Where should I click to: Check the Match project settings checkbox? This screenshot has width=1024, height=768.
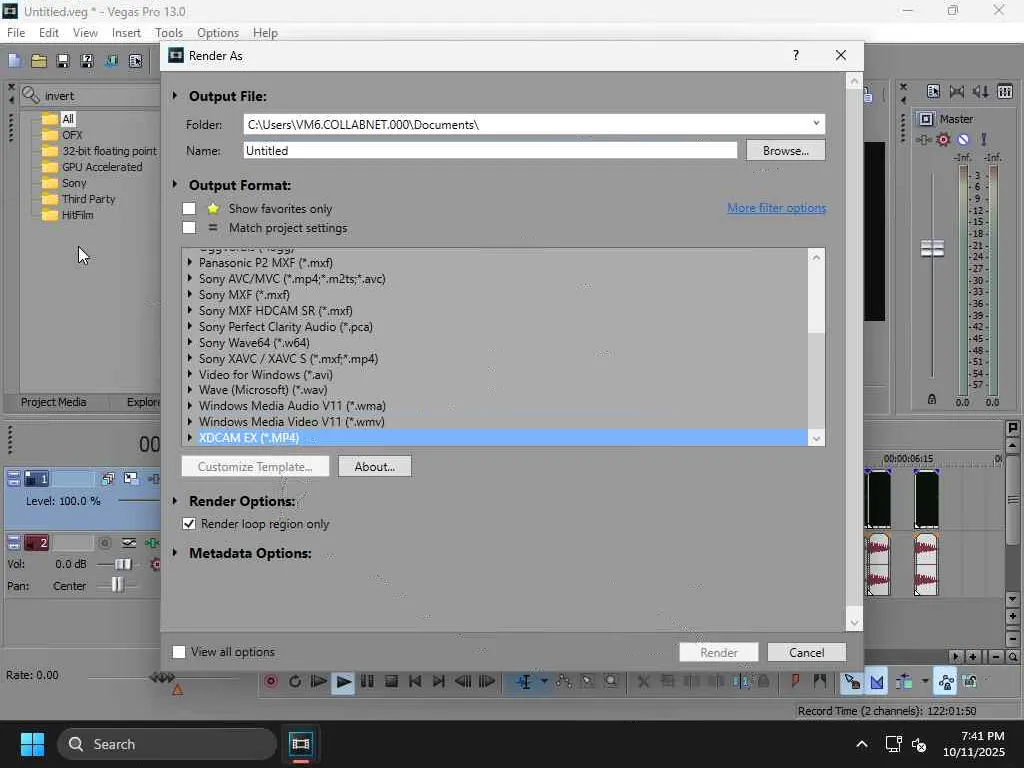tap(189, 228)
